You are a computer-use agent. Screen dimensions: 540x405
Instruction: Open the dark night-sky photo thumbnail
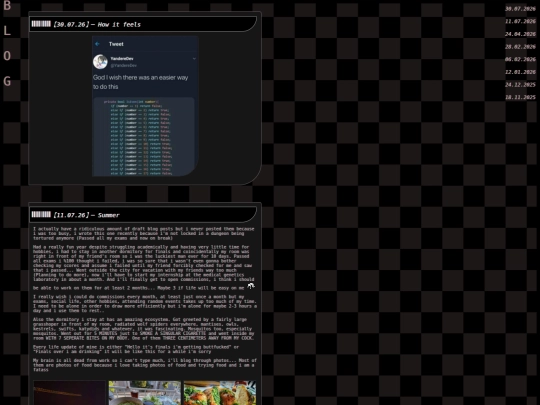tap(69, 393)
